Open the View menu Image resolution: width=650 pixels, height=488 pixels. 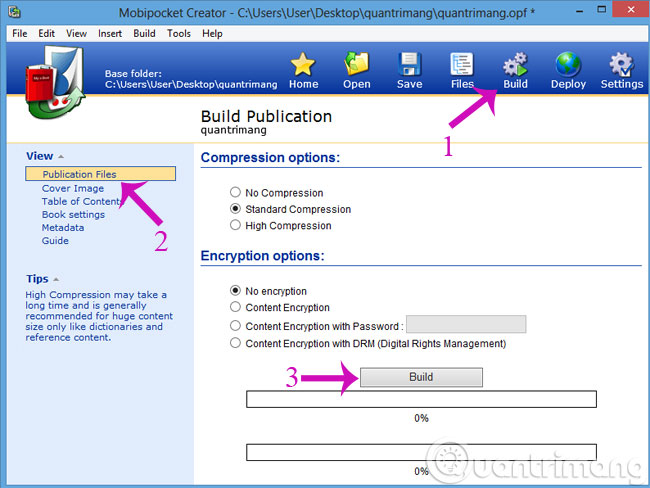(76, 34)
